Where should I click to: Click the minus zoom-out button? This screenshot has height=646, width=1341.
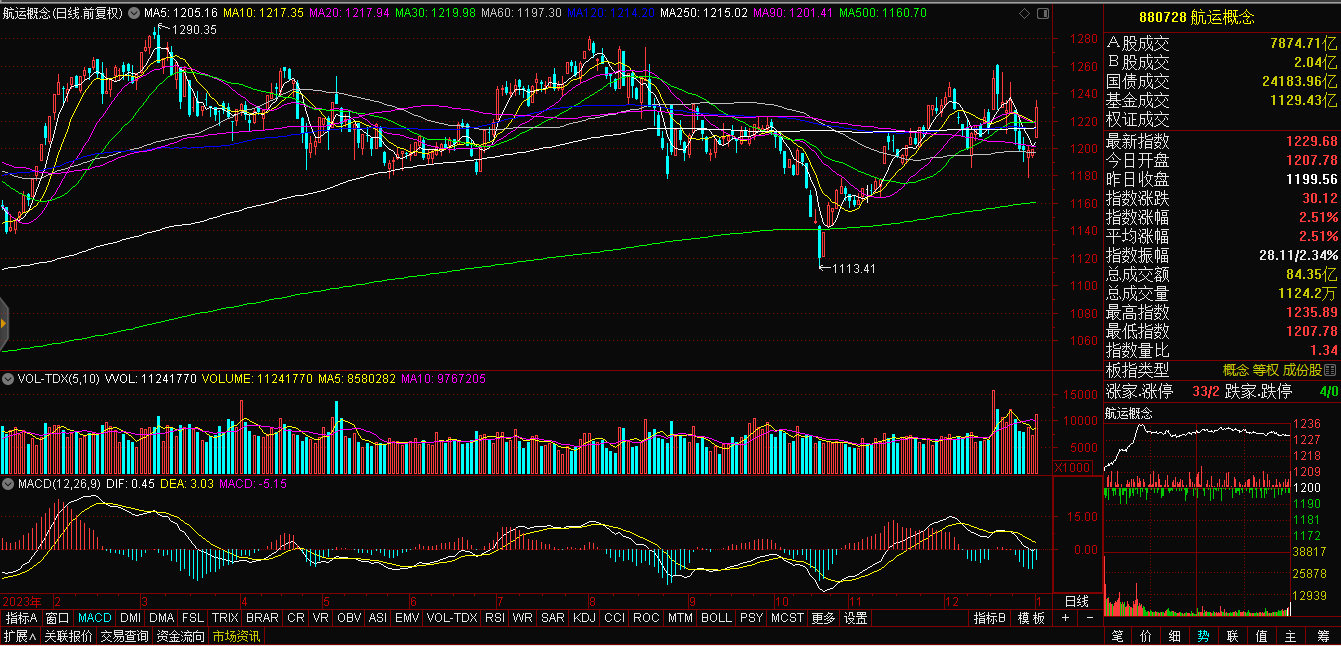point(1088,618)
